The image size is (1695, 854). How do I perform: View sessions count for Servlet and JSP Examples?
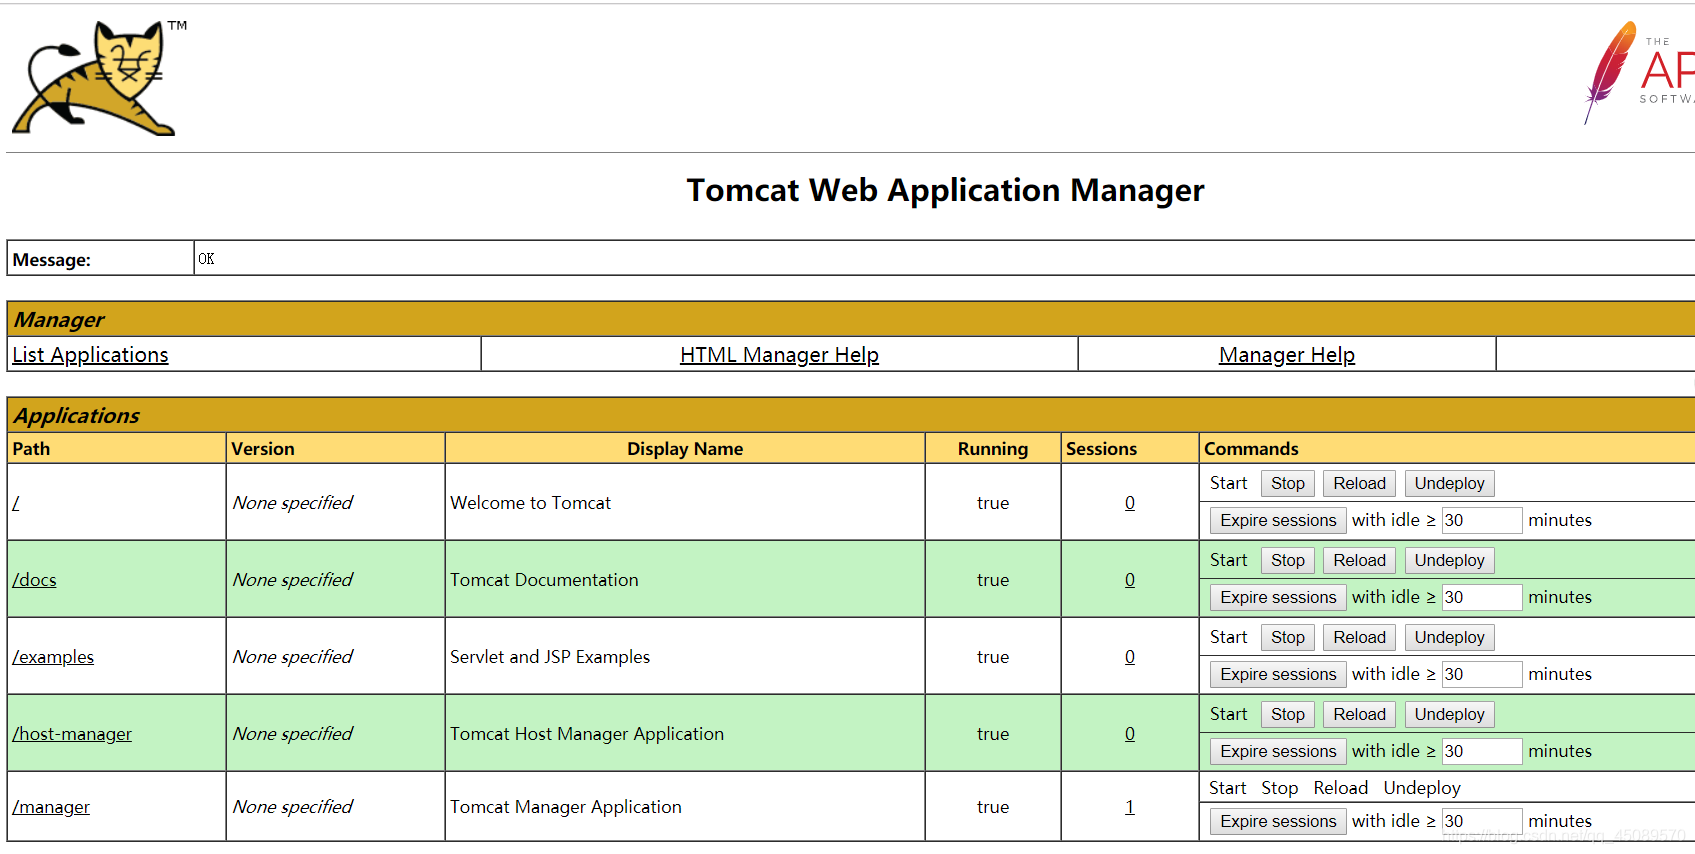coord(1130,657)
